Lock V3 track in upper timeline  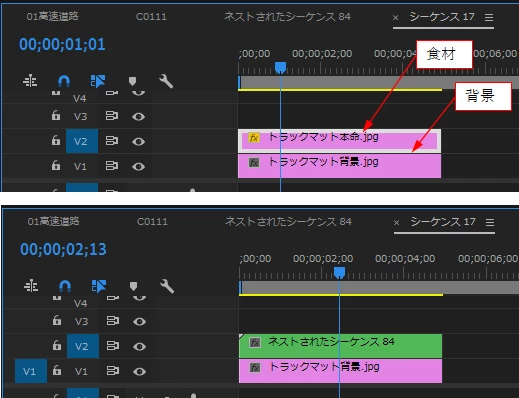(56, 116)
